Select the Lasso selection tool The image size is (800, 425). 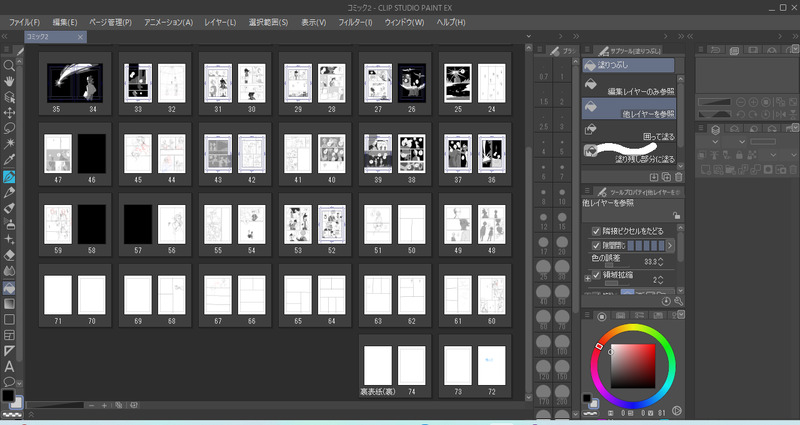click(x=9, y=129)
